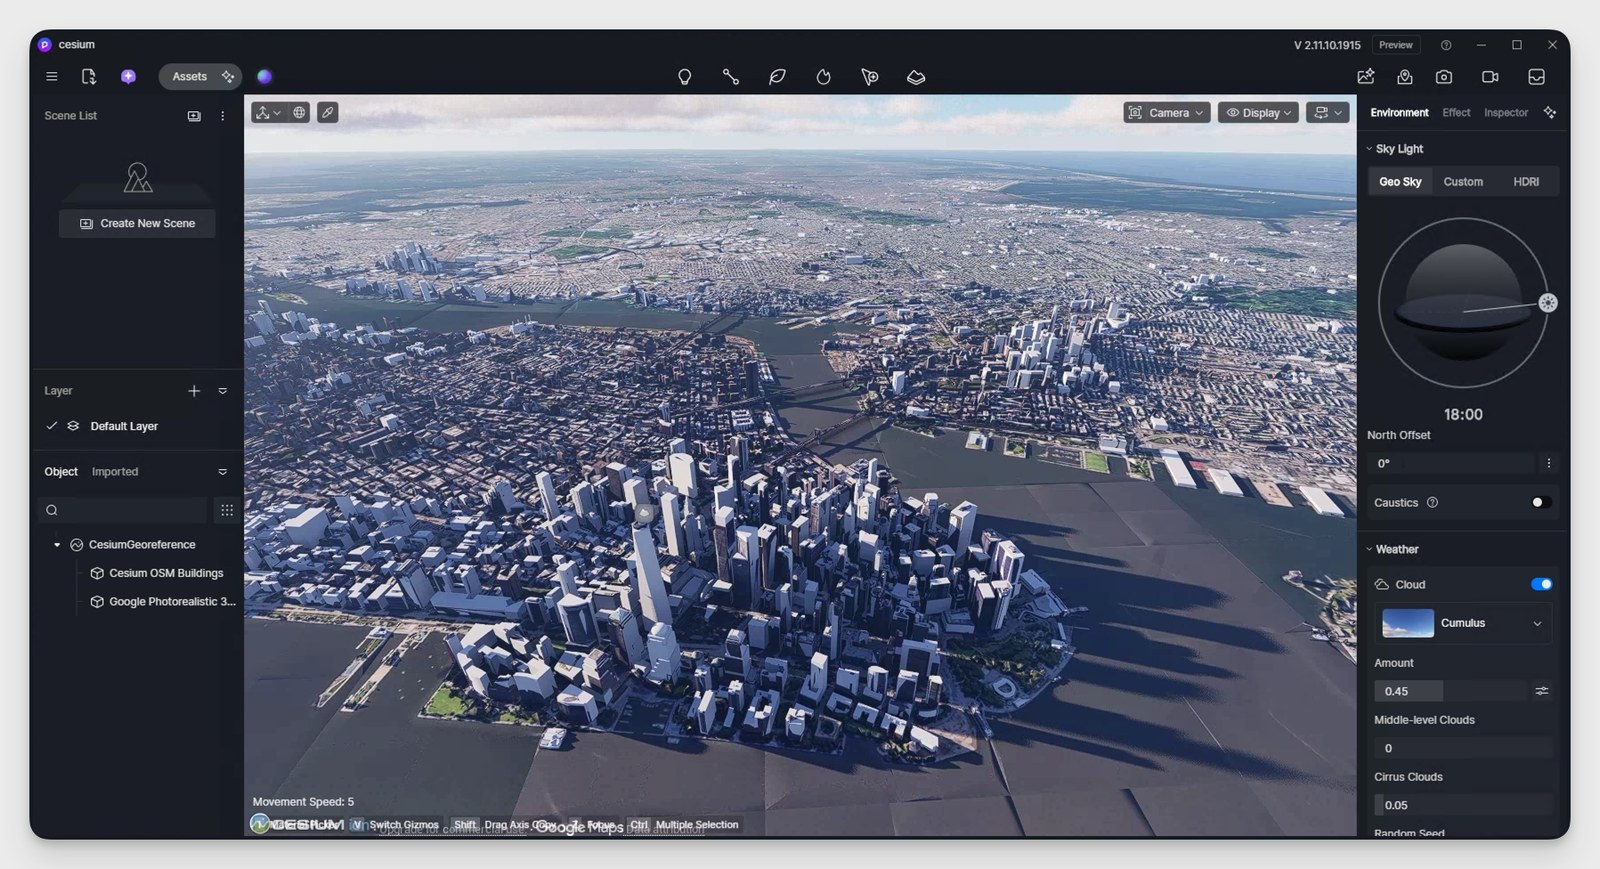The height and width of the screenshot is (869, 1600).
Task: Click the Caustics help icon
Action: (x=1432, y=503)
